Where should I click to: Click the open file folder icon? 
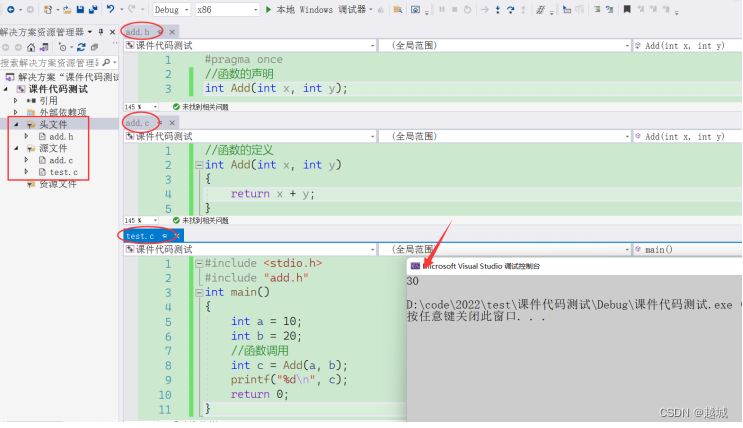[x=67, y=9]
